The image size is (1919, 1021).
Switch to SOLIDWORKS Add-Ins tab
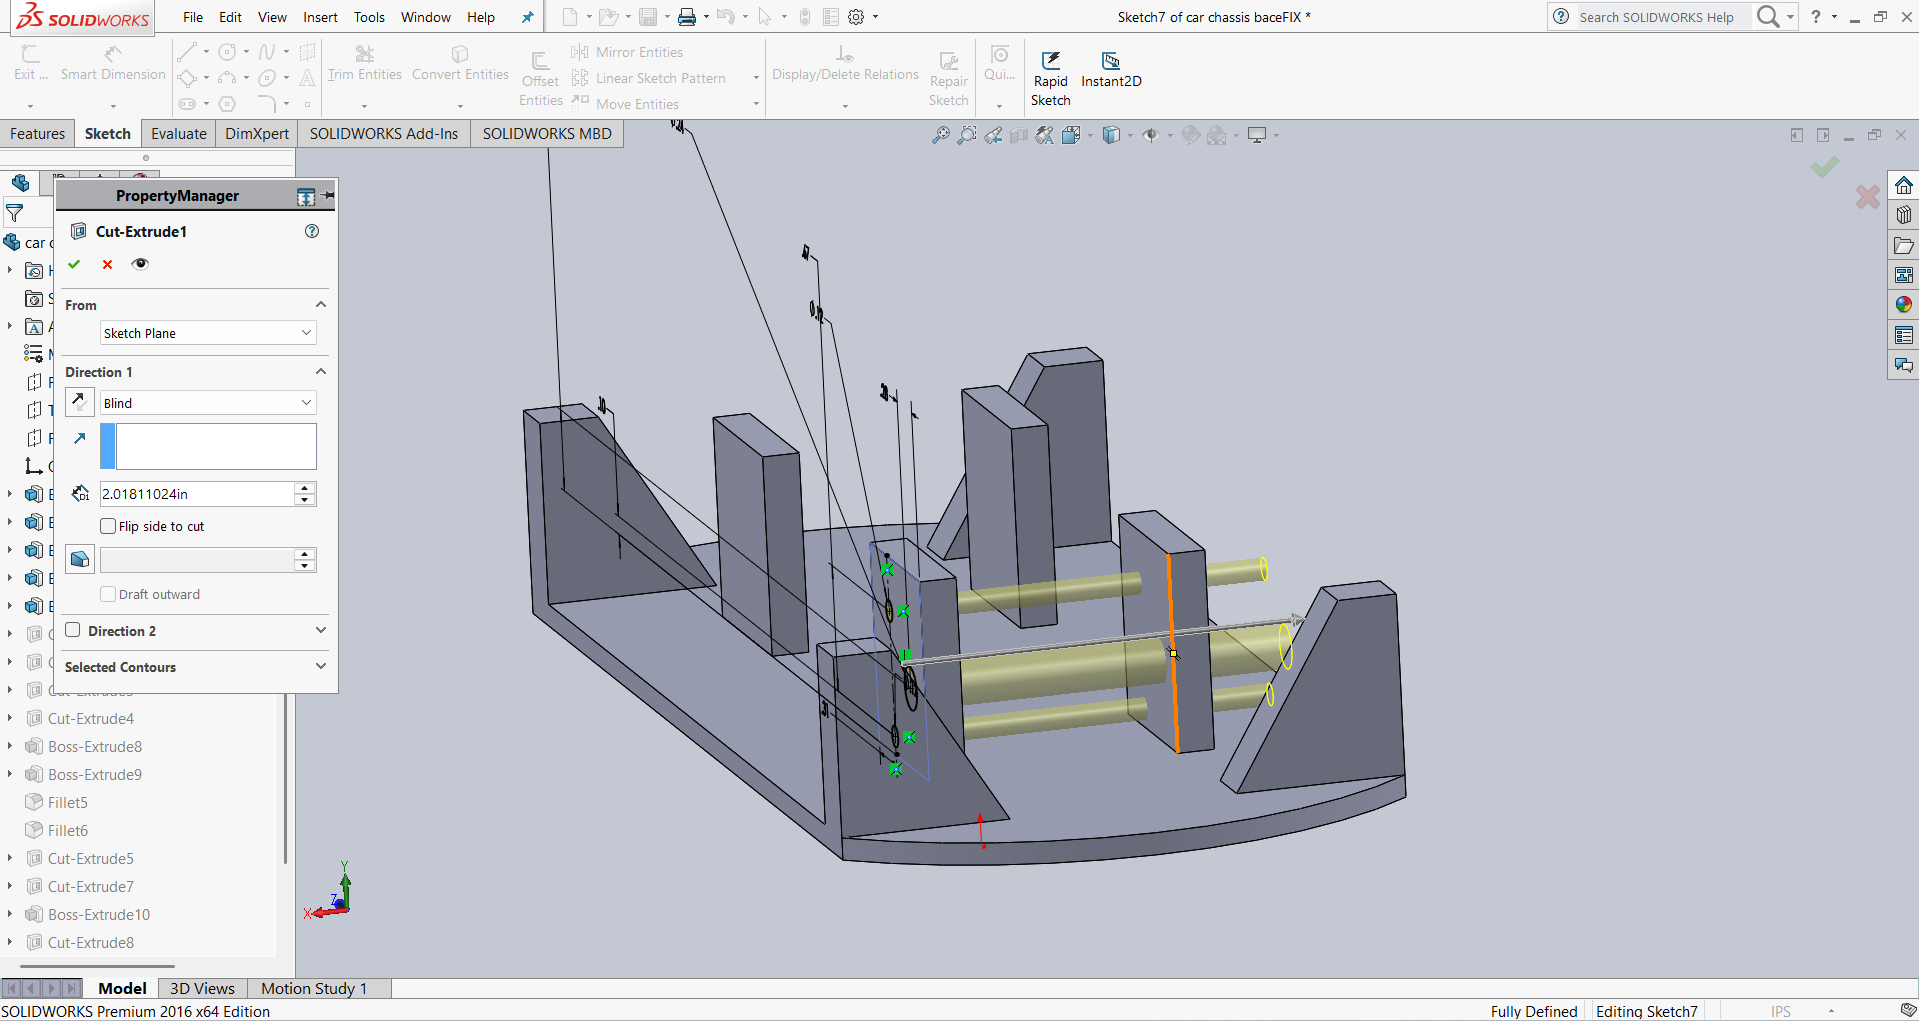pyautogui.click(x=384, y=134)
